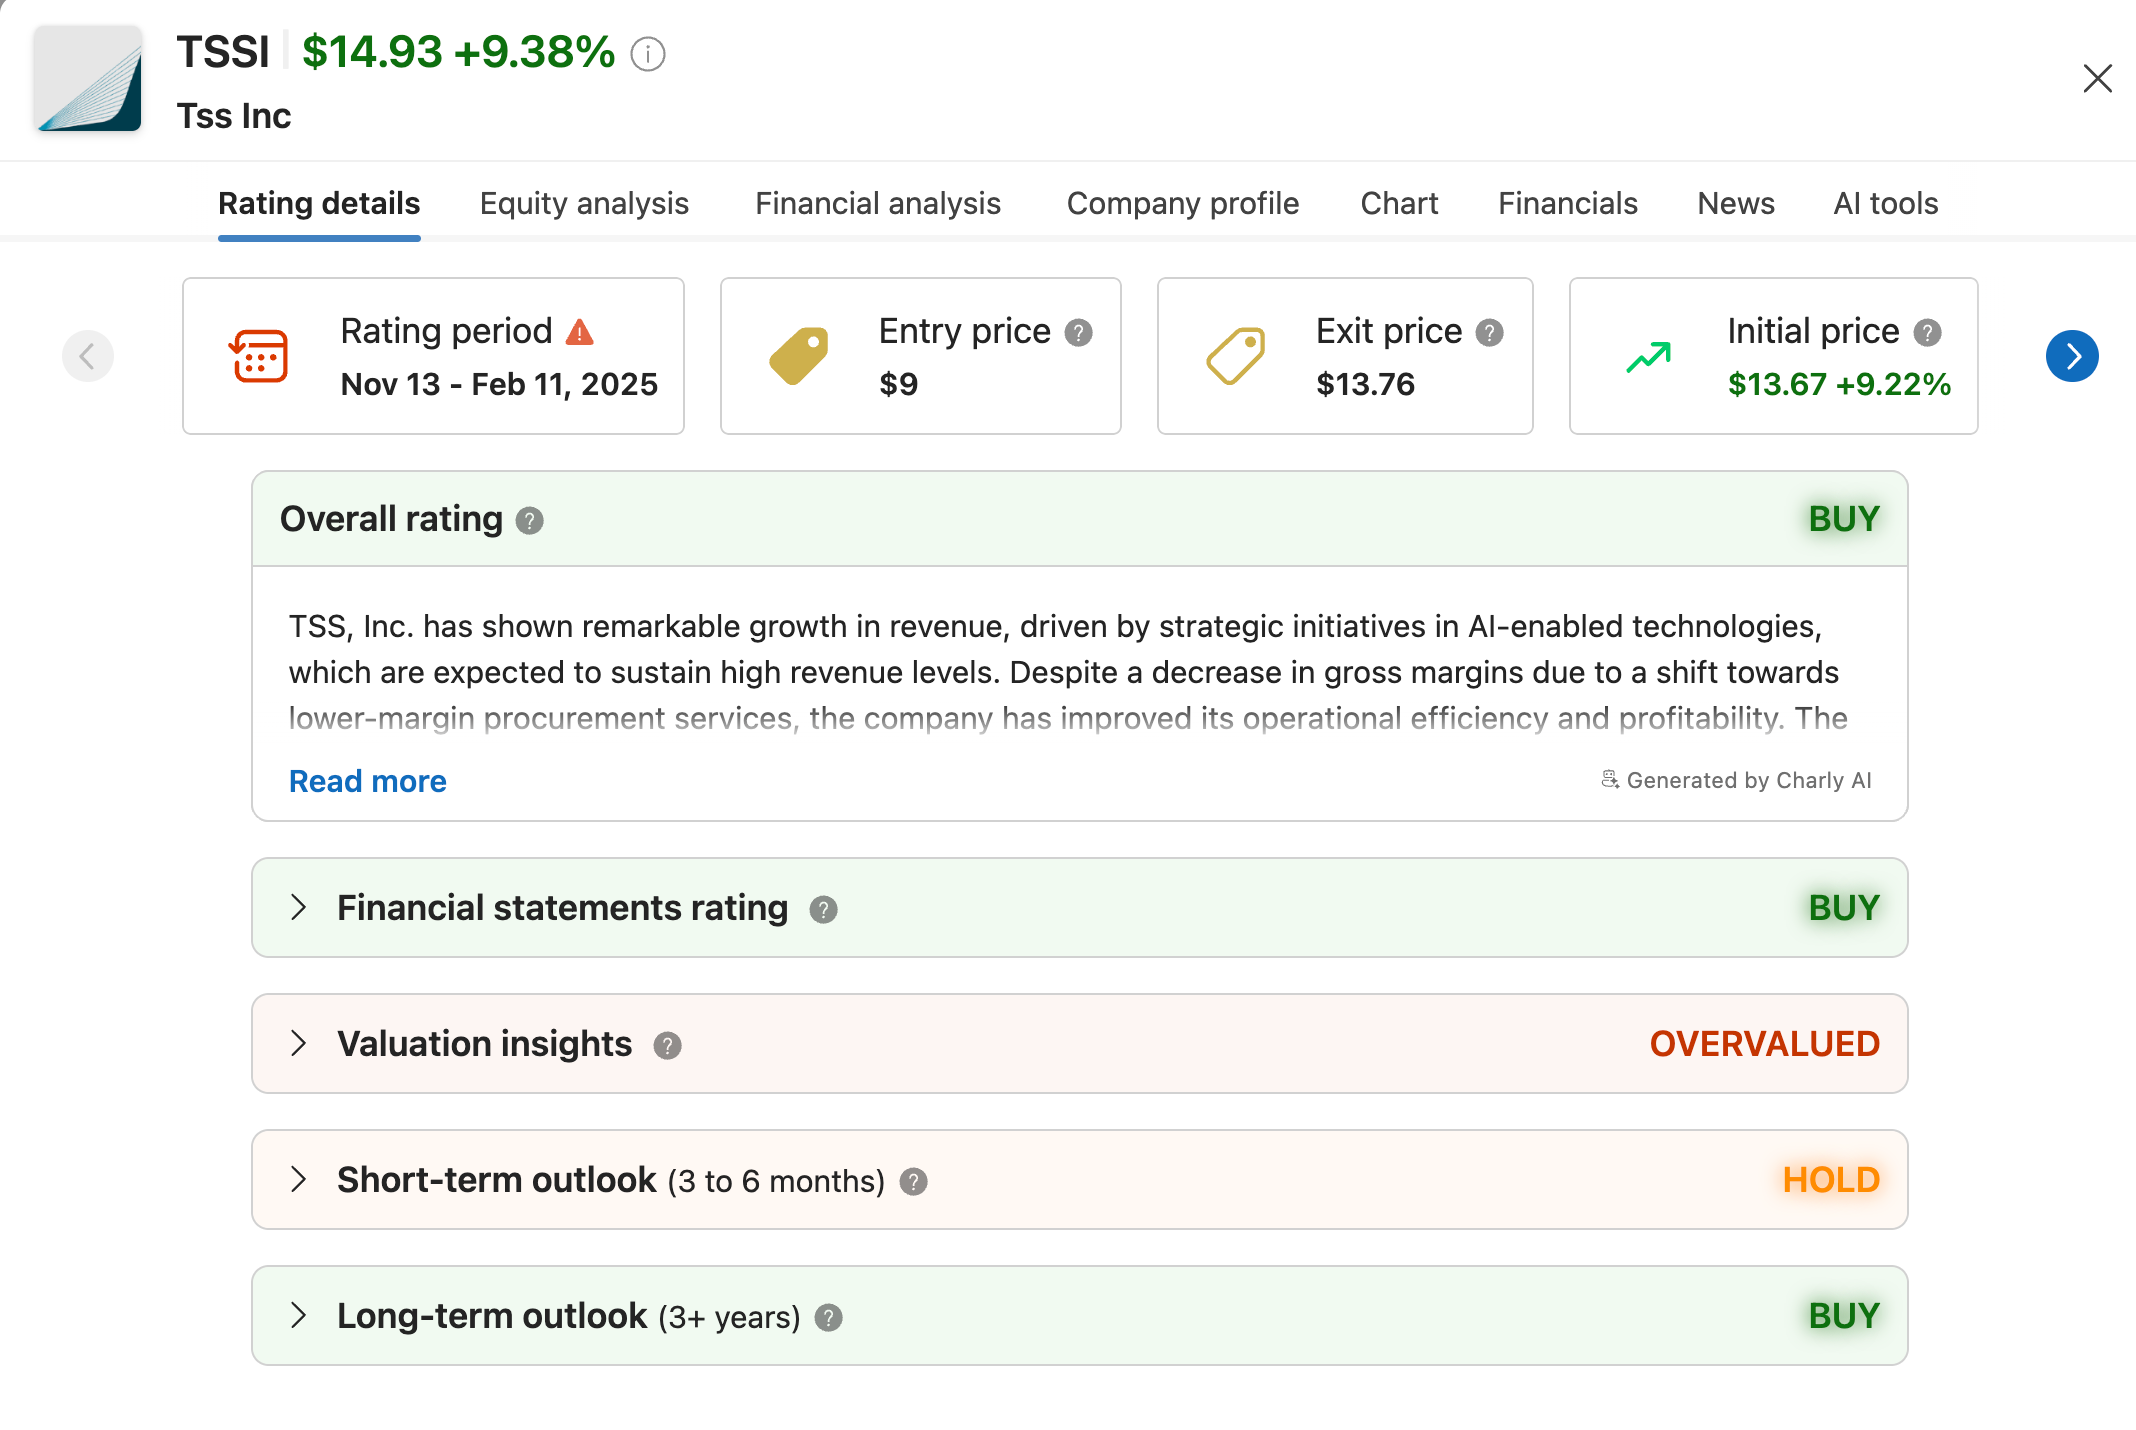Open the Rating details tab

pos(319,204)
